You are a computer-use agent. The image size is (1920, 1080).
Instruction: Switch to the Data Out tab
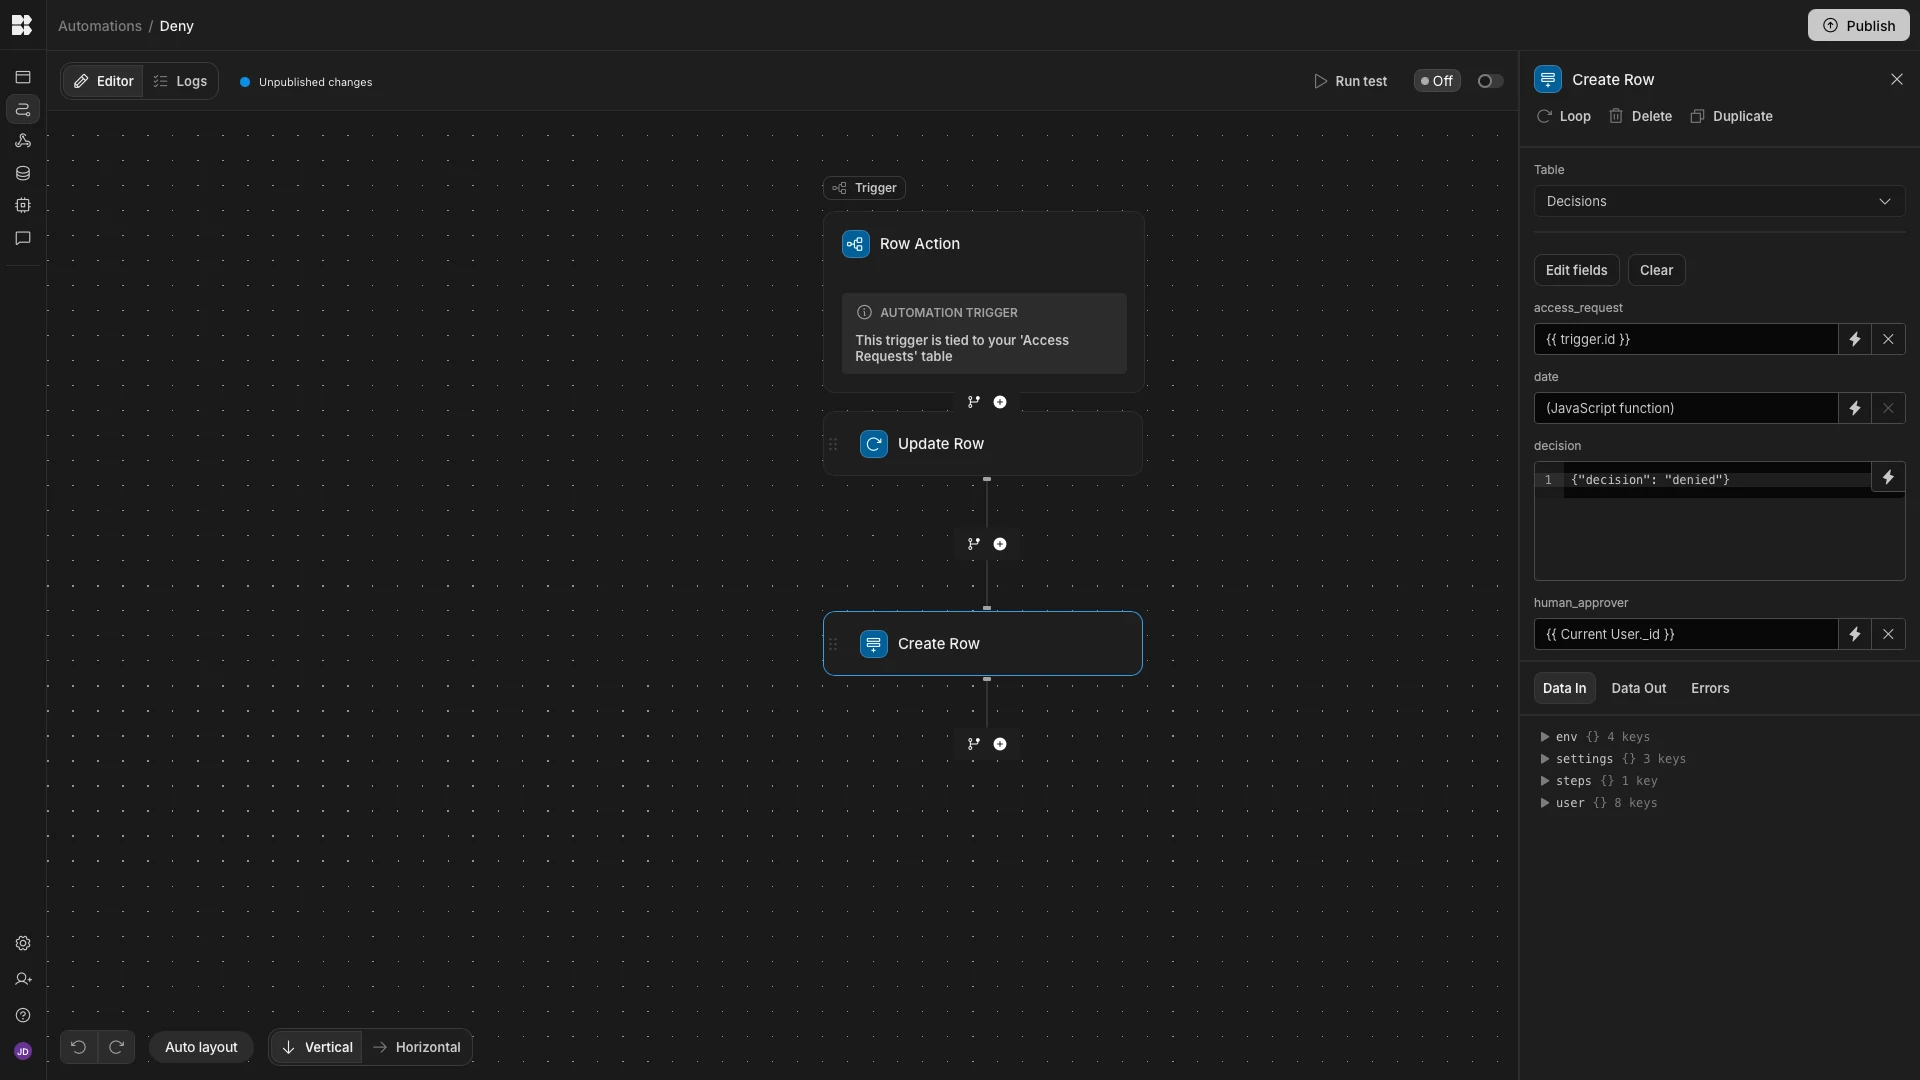pyautogui.click(x=1638, y=688)
